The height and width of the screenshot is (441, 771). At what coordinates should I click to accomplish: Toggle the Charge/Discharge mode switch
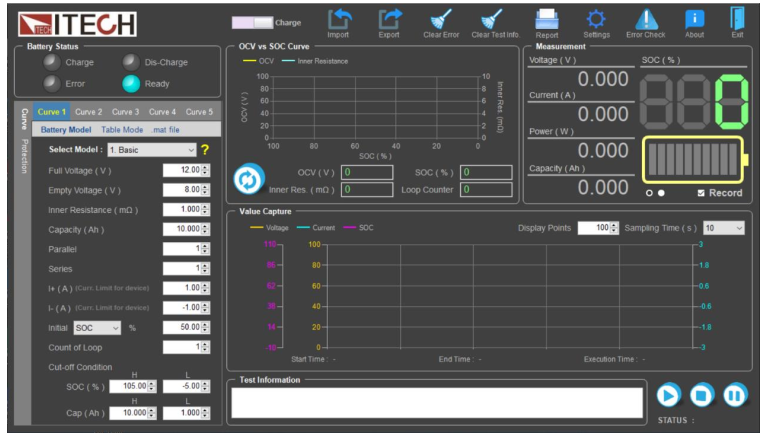click(251, 22)
